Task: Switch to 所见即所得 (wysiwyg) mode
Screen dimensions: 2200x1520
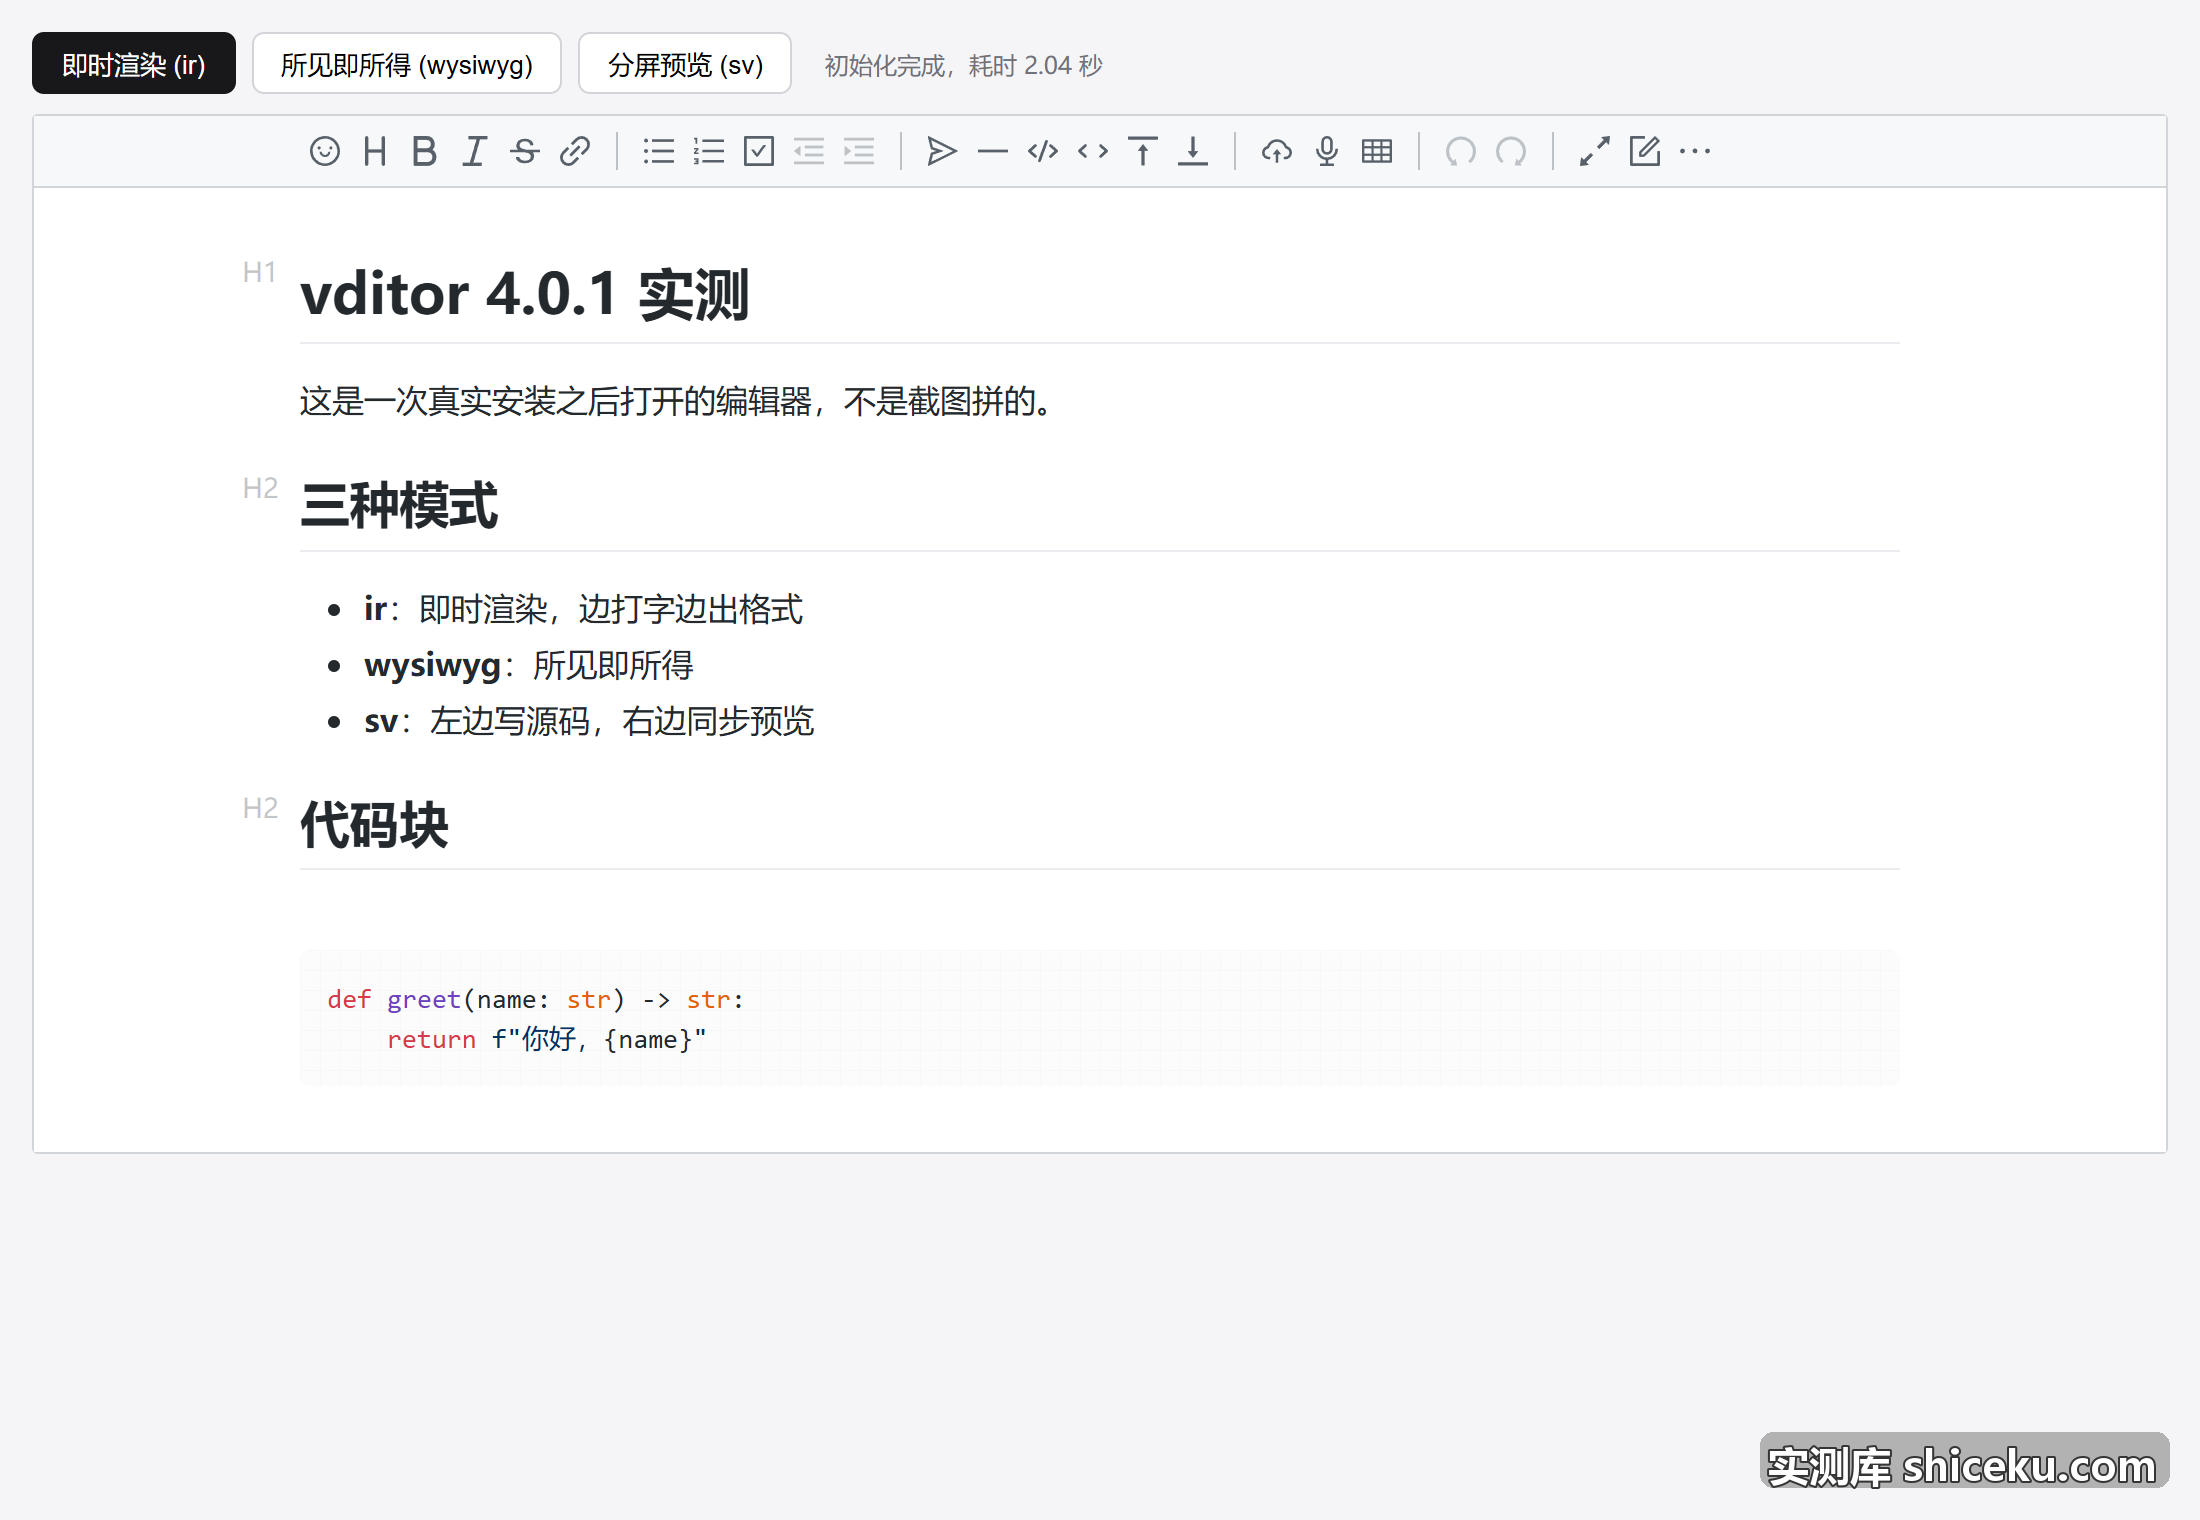Action: [x=407, y=64]
